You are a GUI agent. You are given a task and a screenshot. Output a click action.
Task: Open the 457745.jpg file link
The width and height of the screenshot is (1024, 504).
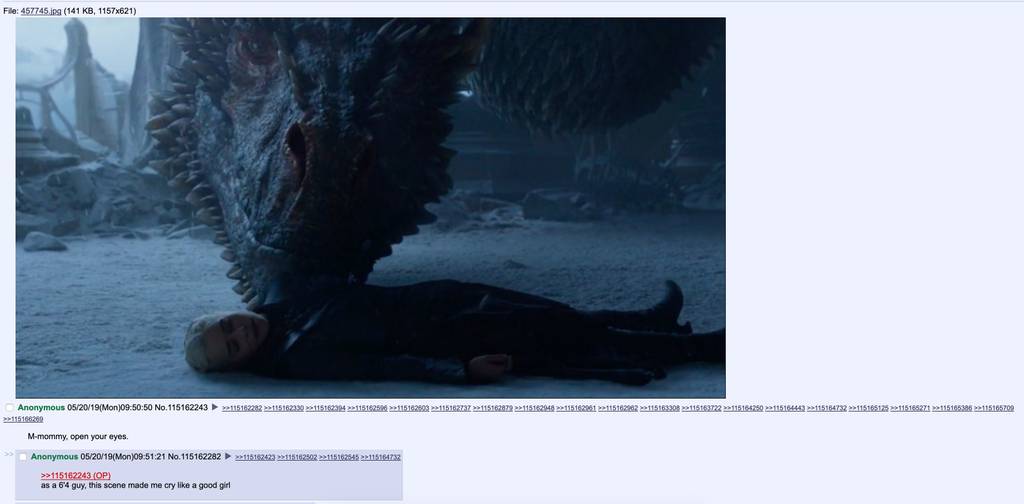pos(41,11)
